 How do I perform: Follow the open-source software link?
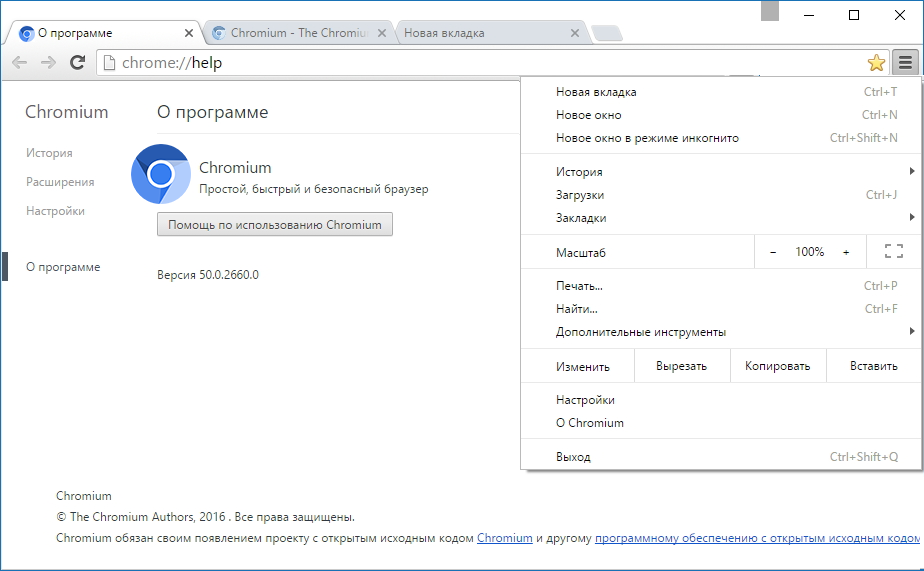pos(757,538)
